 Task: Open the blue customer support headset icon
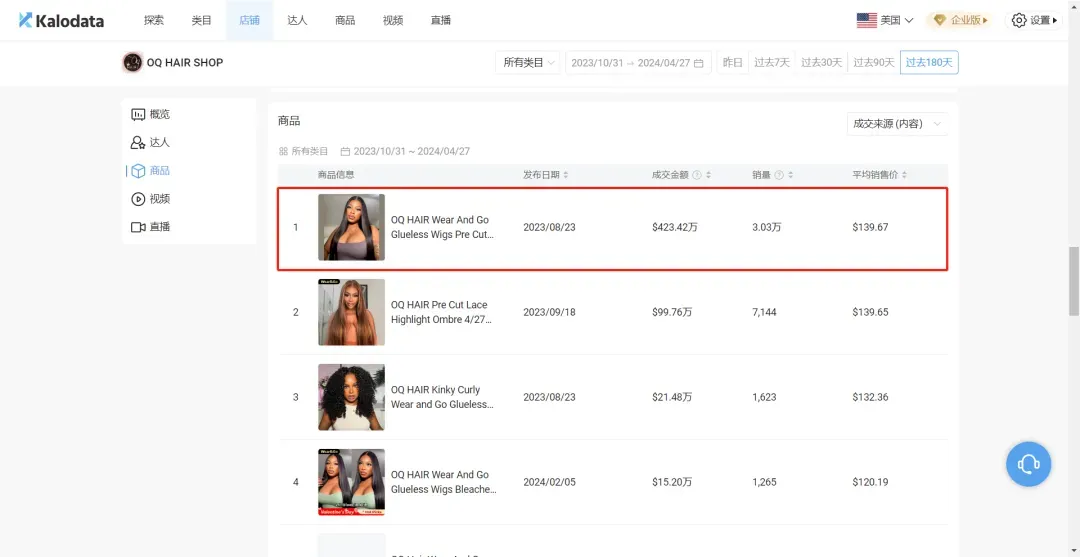point(1028,464)
